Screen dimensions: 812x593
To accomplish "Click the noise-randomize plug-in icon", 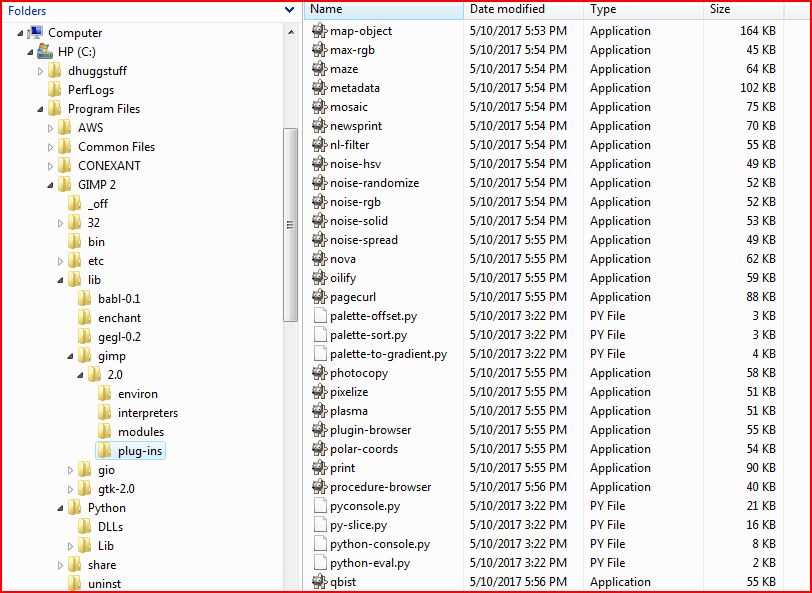I will tap(320, 182).
